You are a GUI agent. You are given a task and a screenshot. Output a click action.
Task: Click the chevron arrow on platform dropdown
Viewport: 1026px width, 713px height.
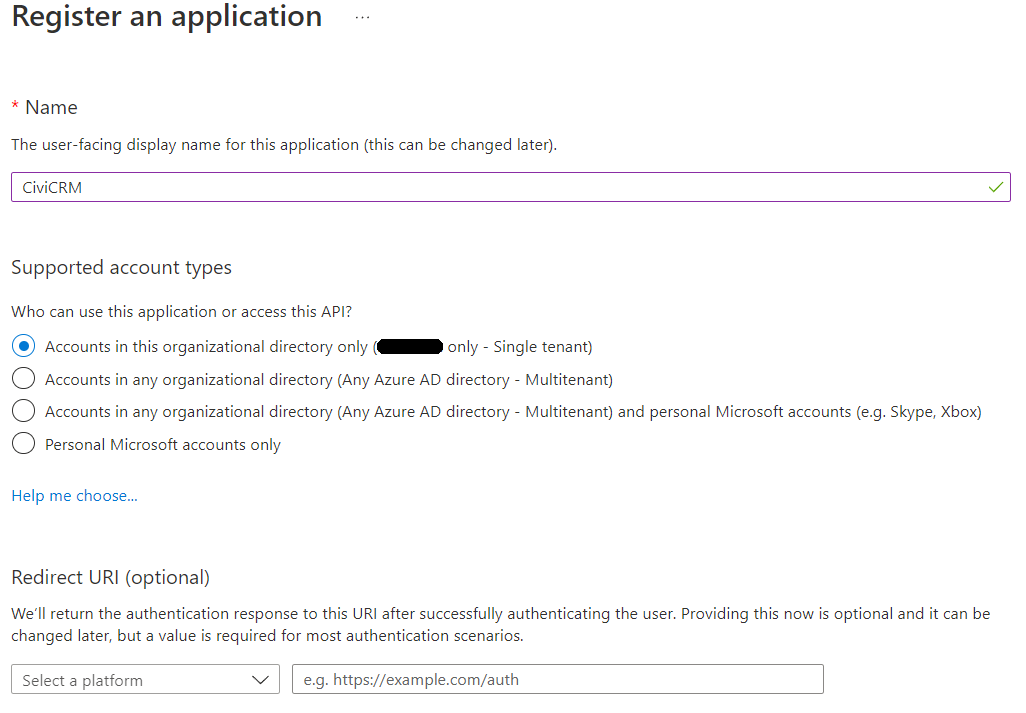(x=261, y=680)
